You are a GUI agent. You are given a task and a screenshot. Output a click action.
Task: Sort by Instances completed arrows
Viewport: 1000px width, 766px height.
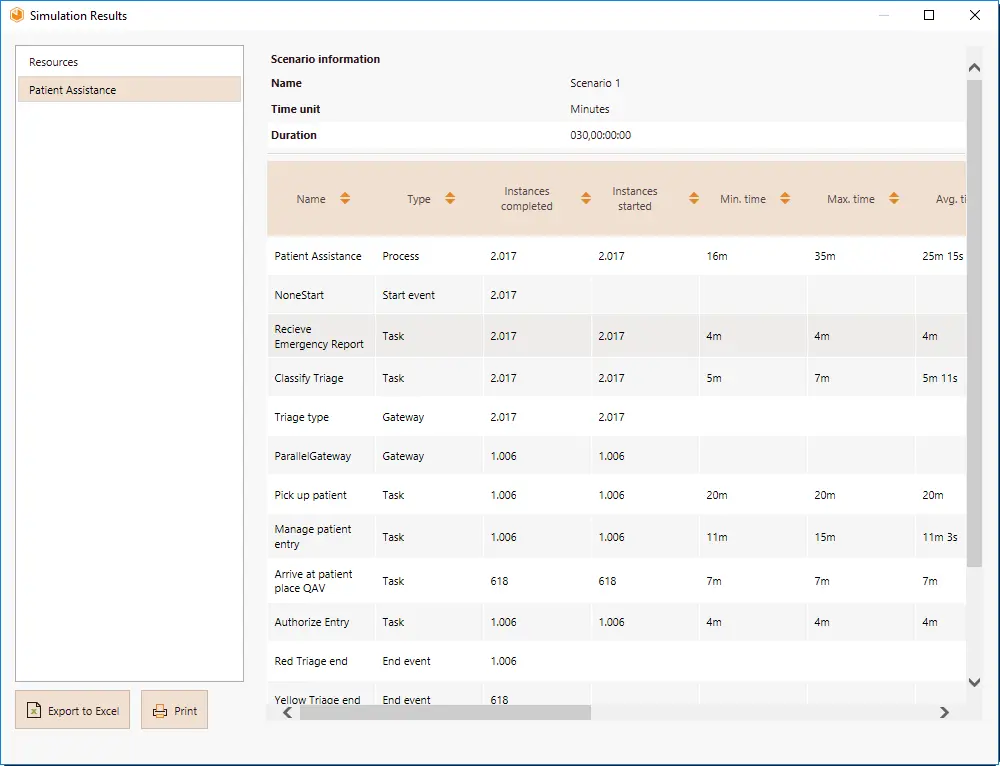(586, 198)
